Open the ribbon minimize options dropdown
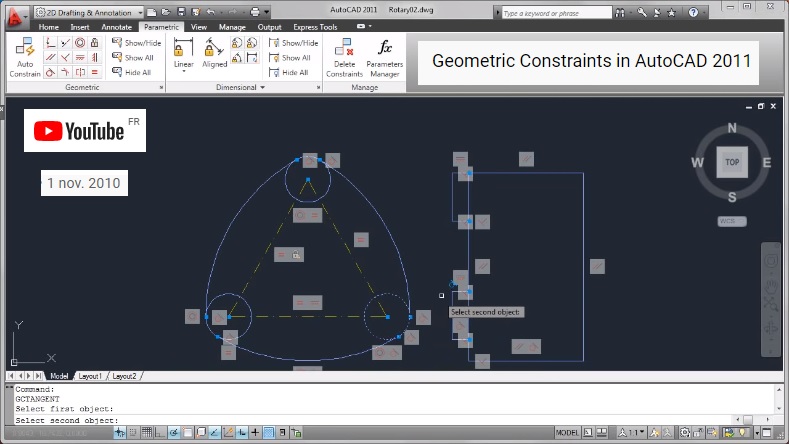This screenshot has width=789, height=444. 370,26
